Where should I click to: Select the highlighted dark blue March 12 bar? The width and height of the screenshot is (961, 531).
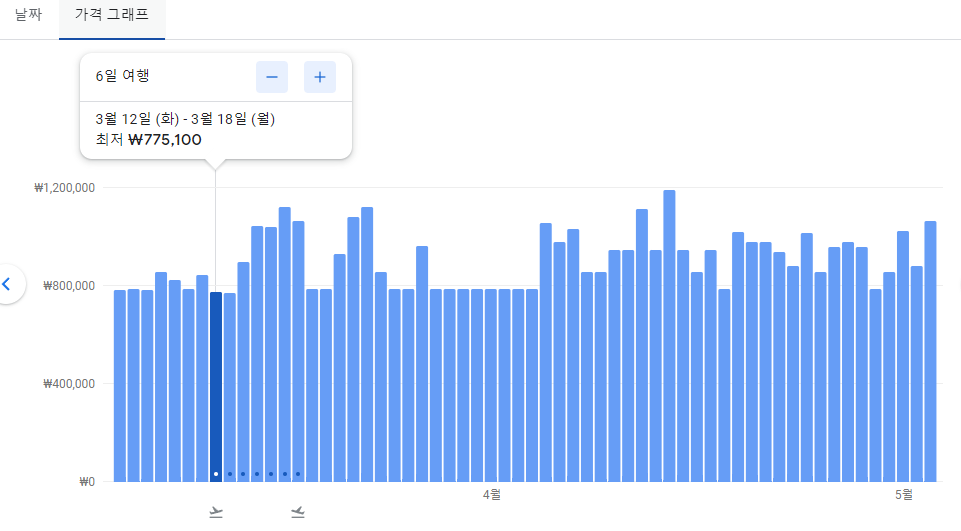pyautogui.click(x=216, y=387)
